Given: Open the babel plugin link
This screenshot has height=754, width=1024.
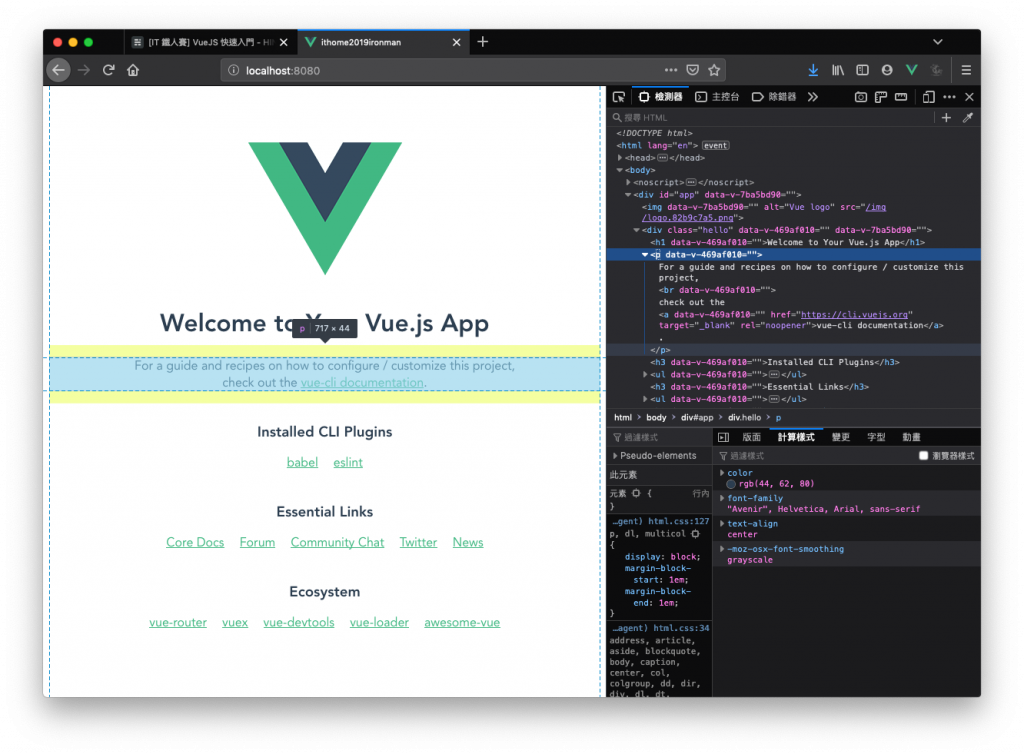Looking at the screenshot, I should (x=302, y=462).
